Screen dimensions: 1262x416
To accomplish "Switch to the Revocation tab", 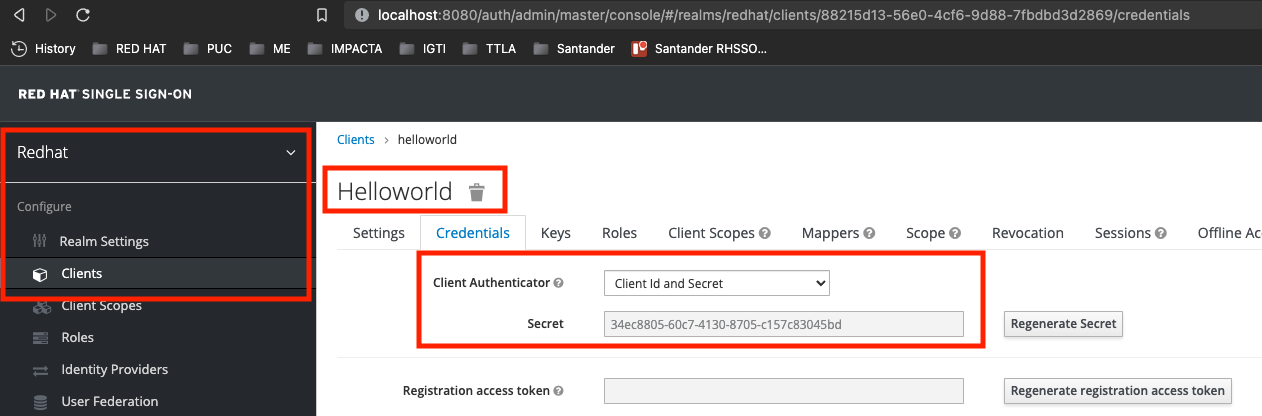I will pos(1028,233).
